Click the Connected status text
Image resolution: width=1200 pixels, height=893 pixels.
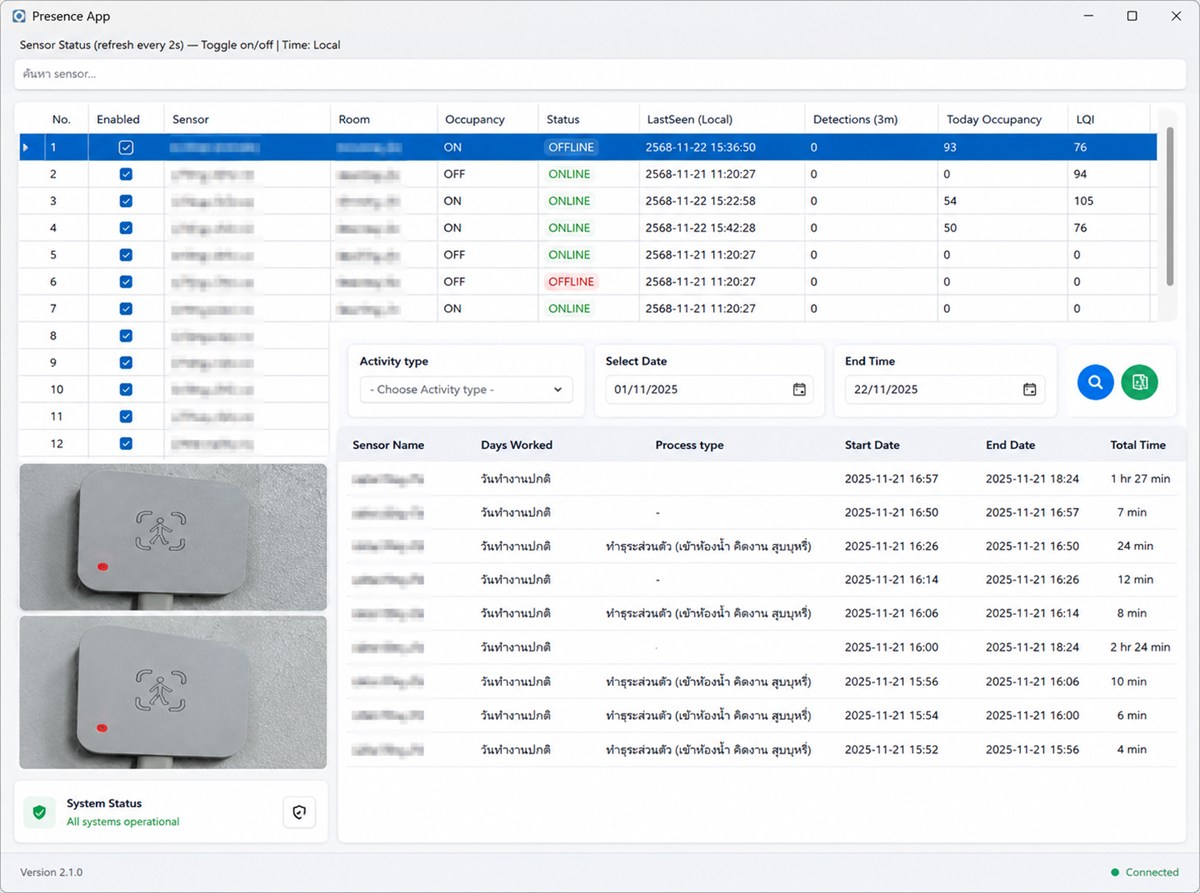(x=1152, y=872)
